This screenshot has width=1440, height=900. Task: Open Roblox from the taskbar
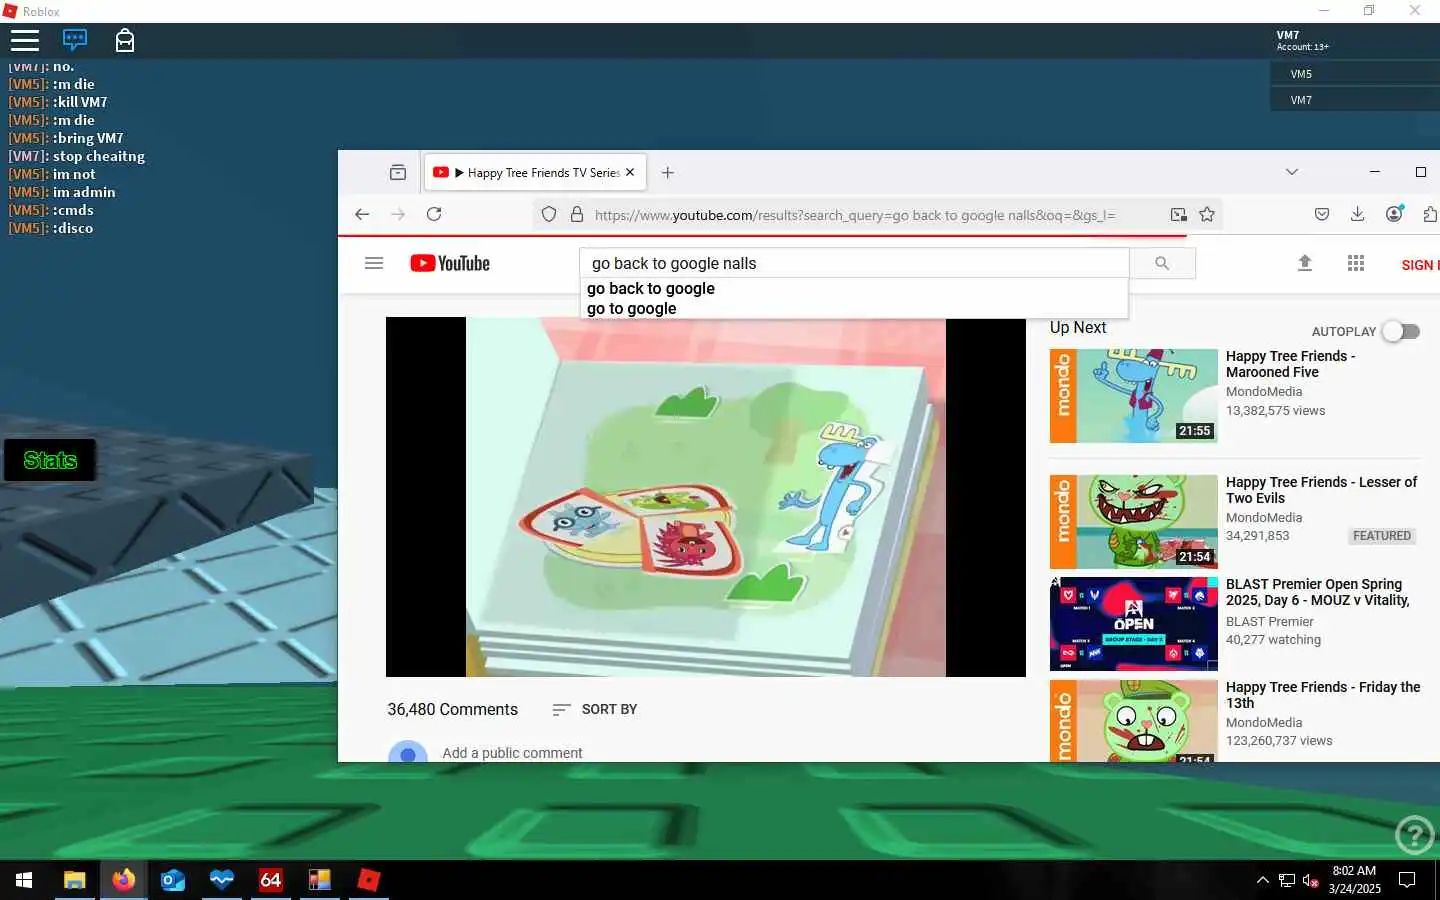(x=369, y=880)
